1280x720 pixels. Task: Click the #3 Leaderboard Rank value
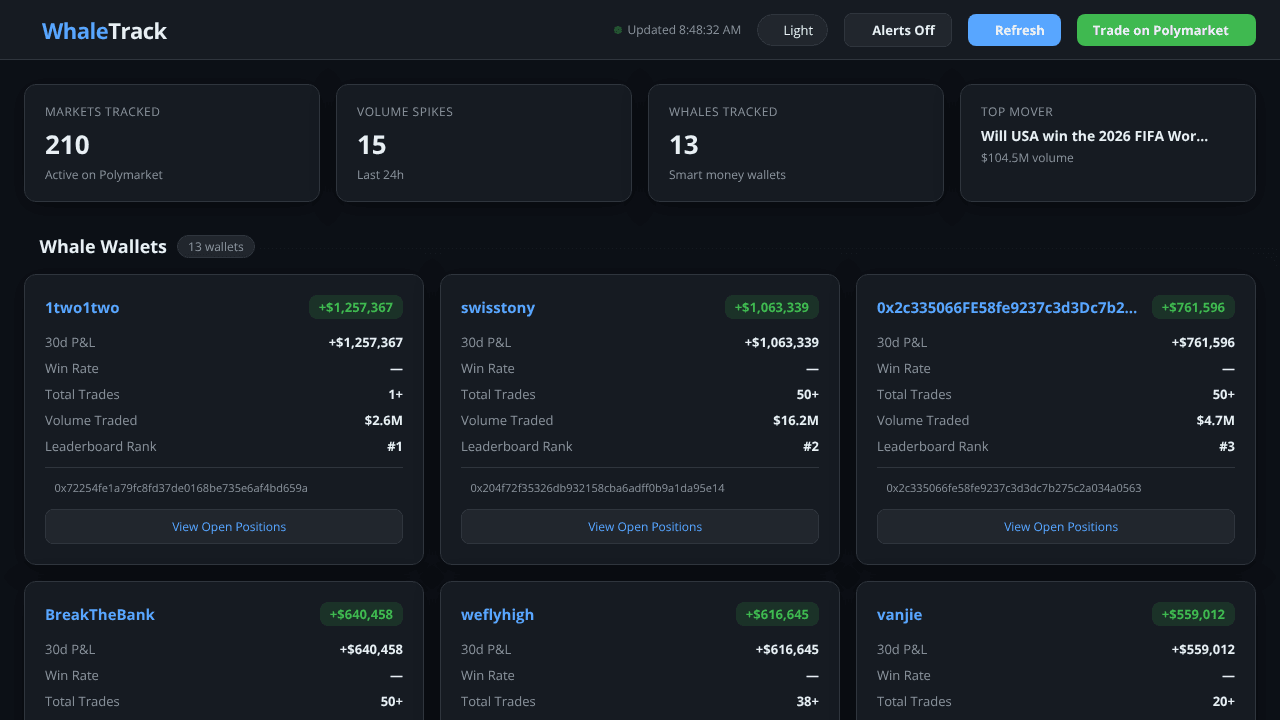click(x=1227, y=447)
